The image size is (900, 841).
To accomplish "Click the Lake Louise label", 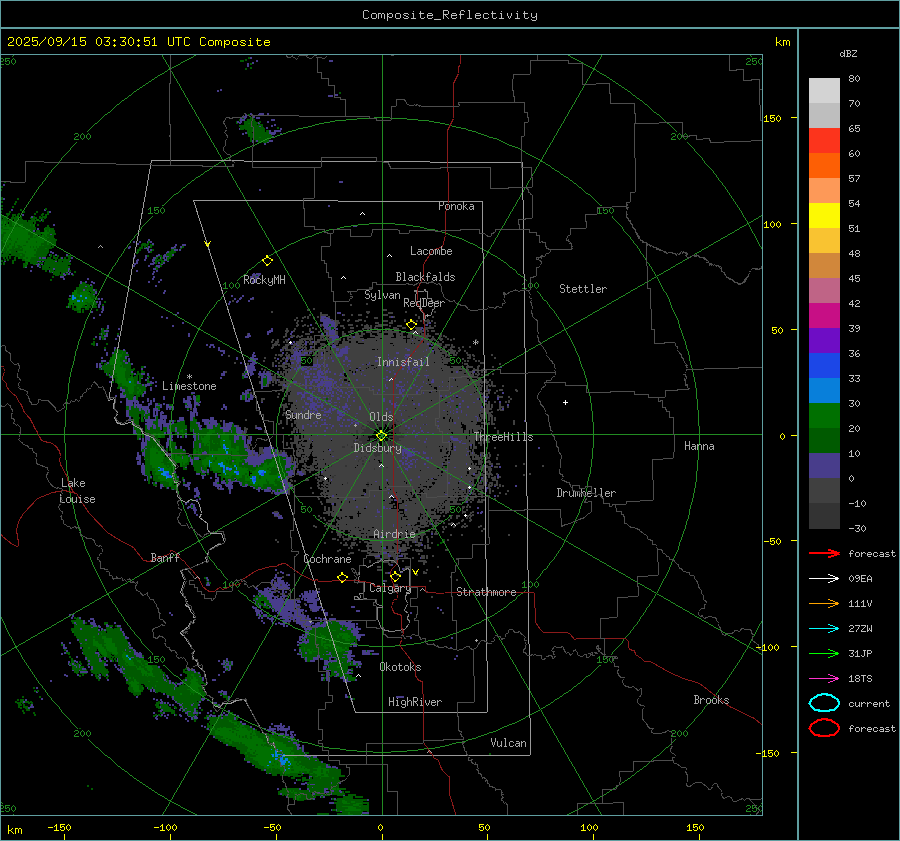I will (x=77, y=491).
